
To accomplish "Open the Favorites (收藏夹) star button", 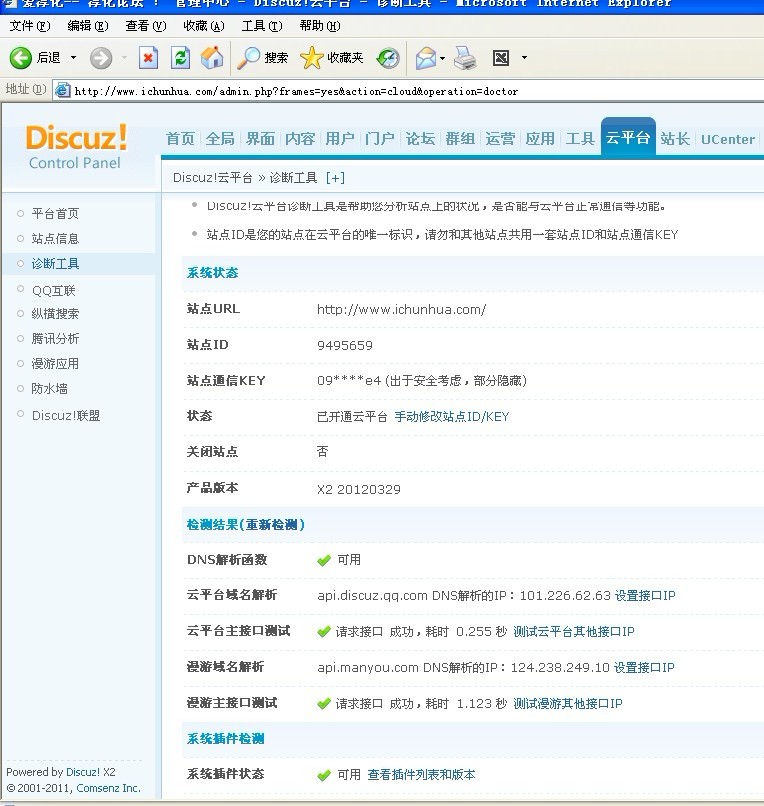I will point(332,58).
